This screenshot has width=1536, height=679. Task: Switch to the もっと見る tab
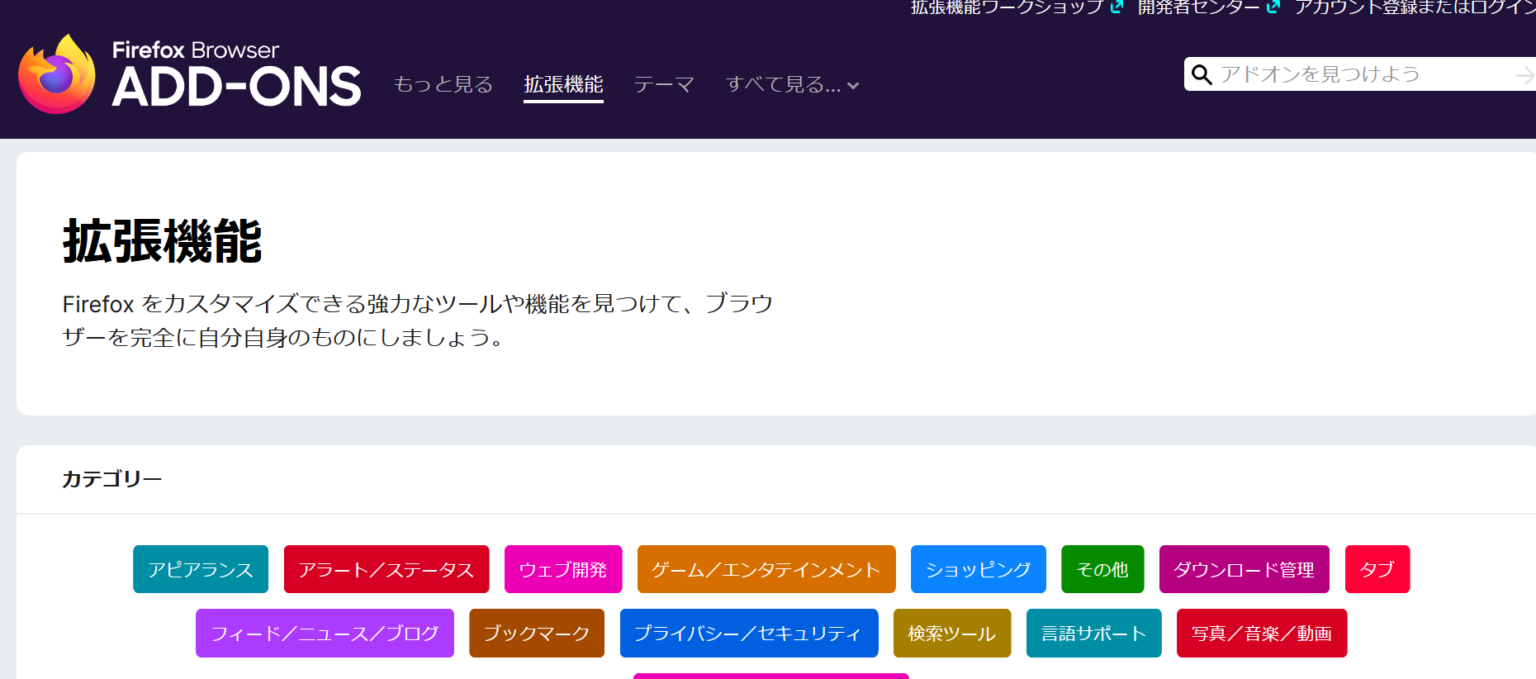tap(443, 85)
